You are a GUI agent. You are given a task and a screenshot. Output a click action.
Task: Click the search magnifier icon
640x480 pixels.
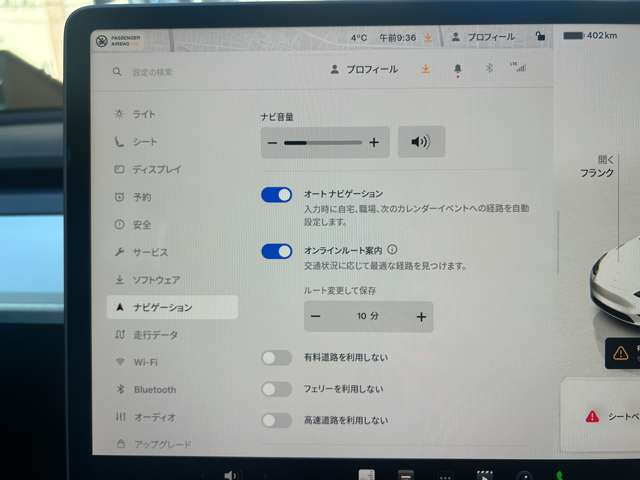click(117, 72)
